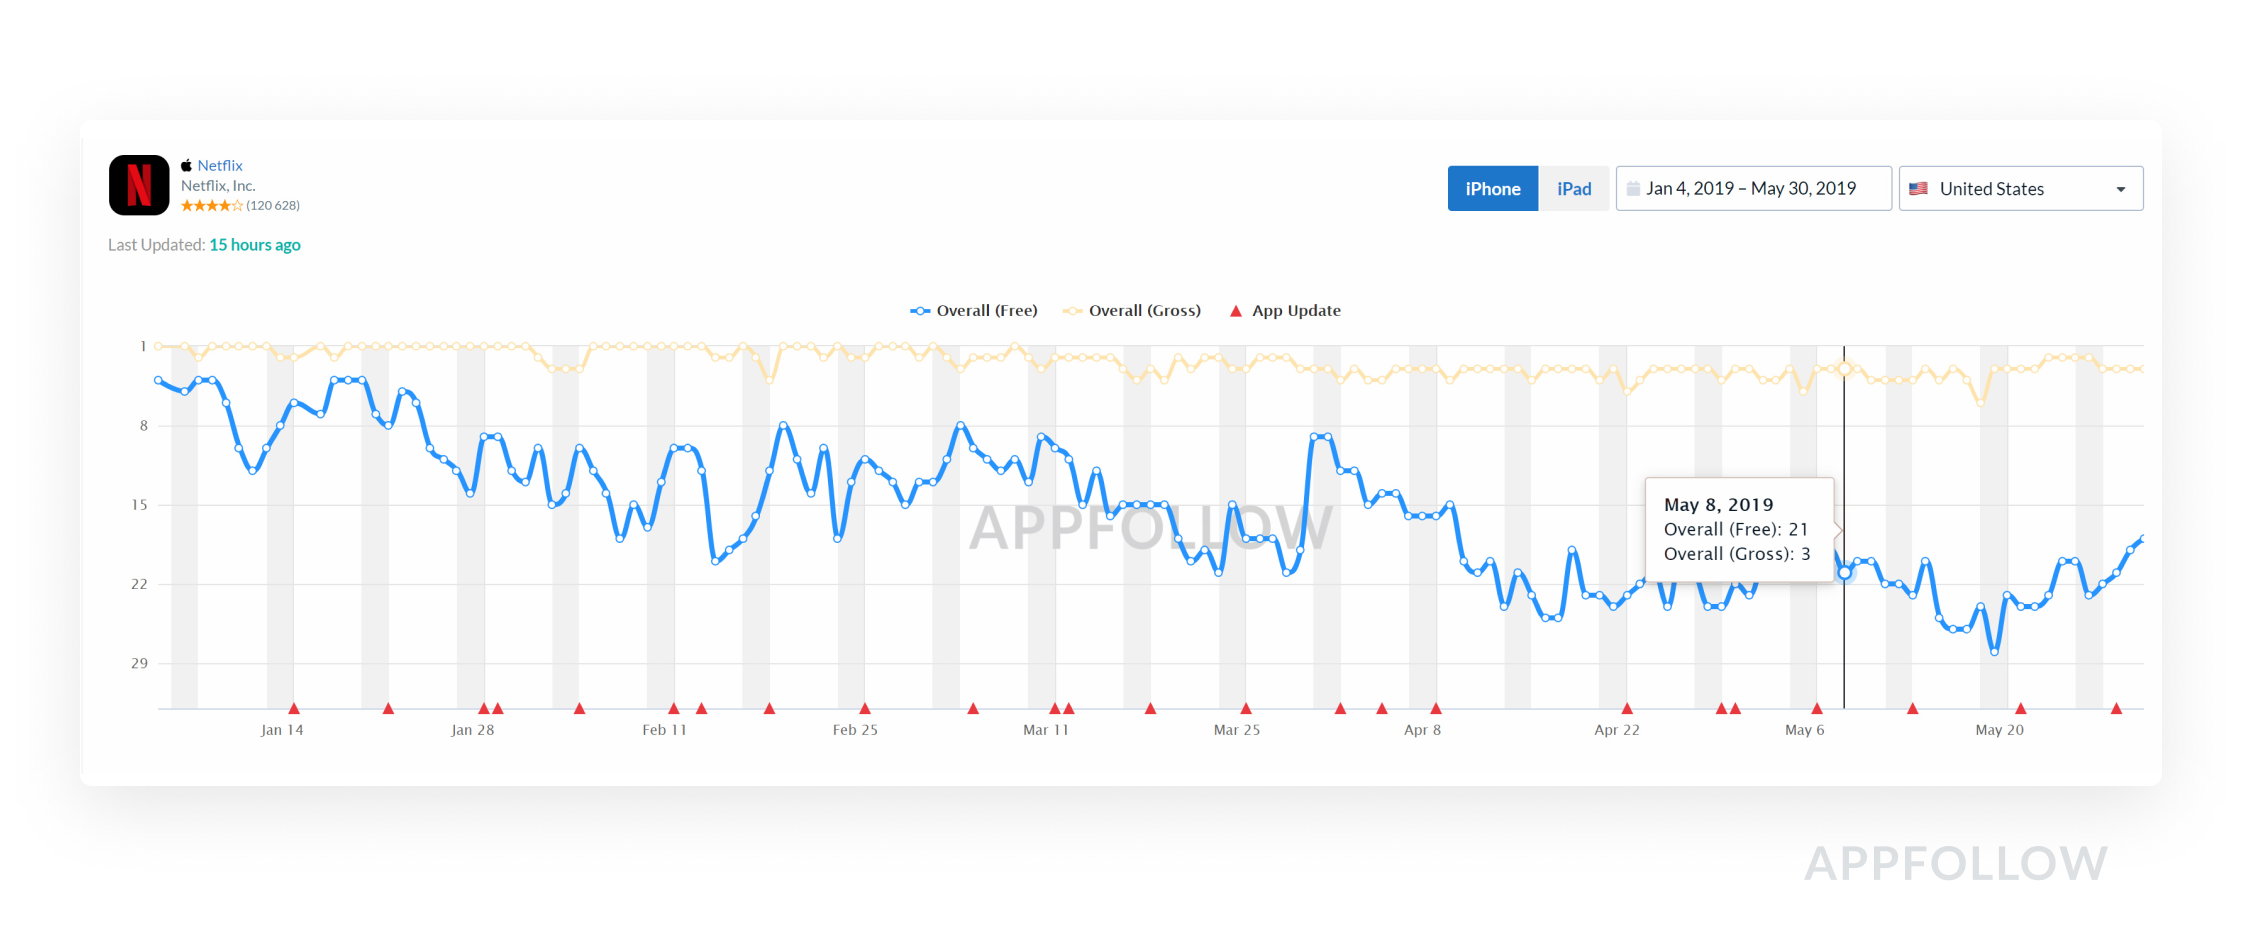Open the Netflix app name link
The height and width of the screenshot is (940, 2242).
pos(220,166)
